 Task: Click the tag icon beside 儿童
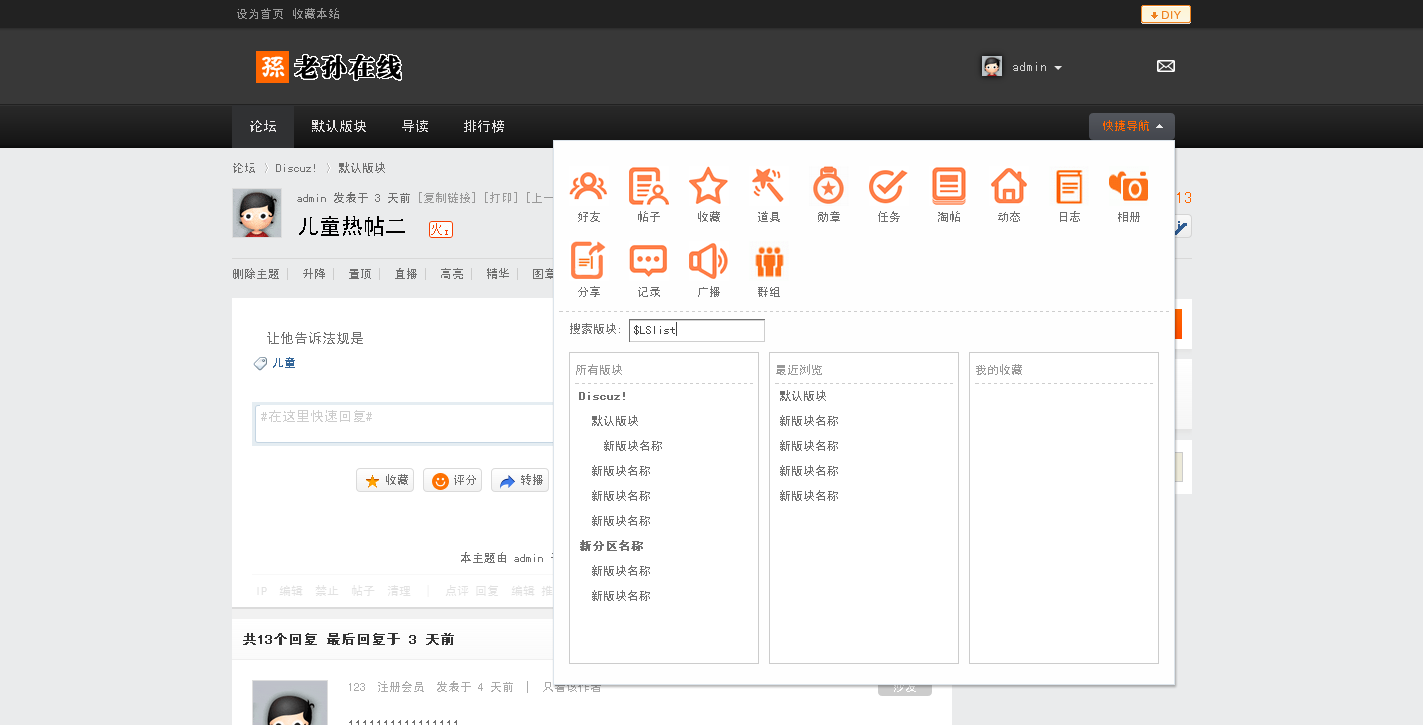[260, 363]
